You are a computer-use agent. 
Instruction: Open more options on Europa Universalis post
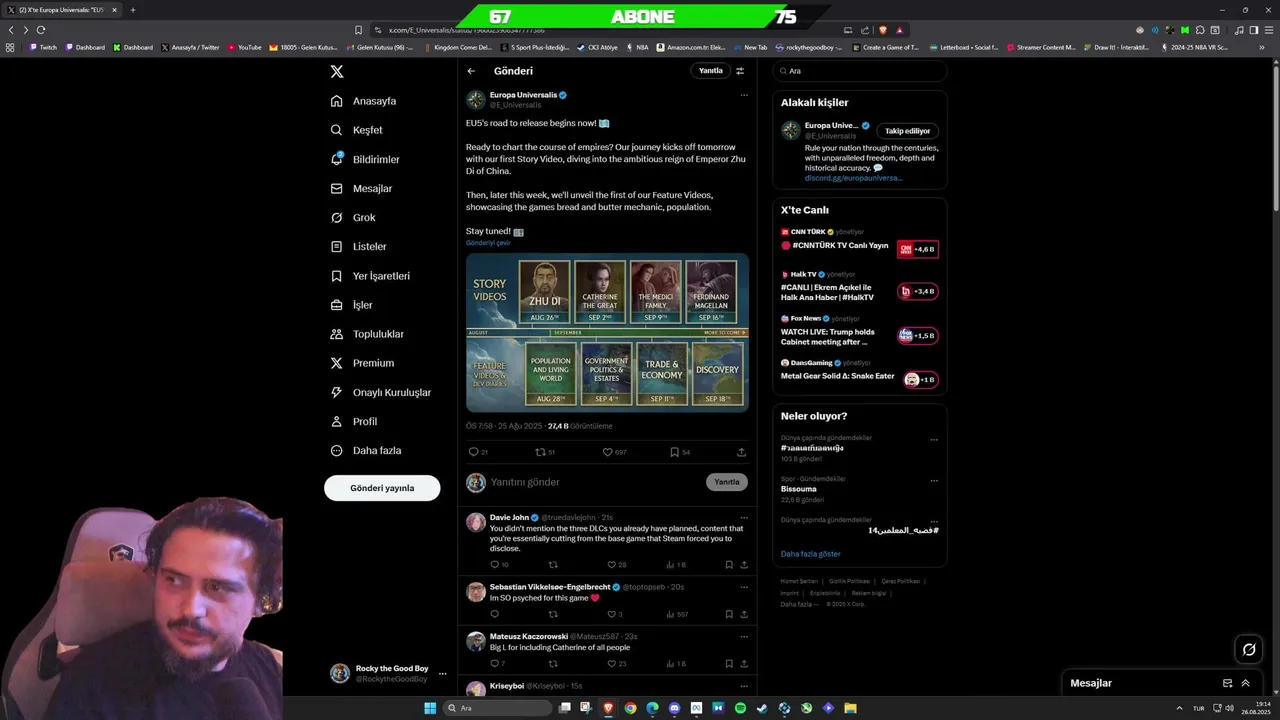(744, 95)
